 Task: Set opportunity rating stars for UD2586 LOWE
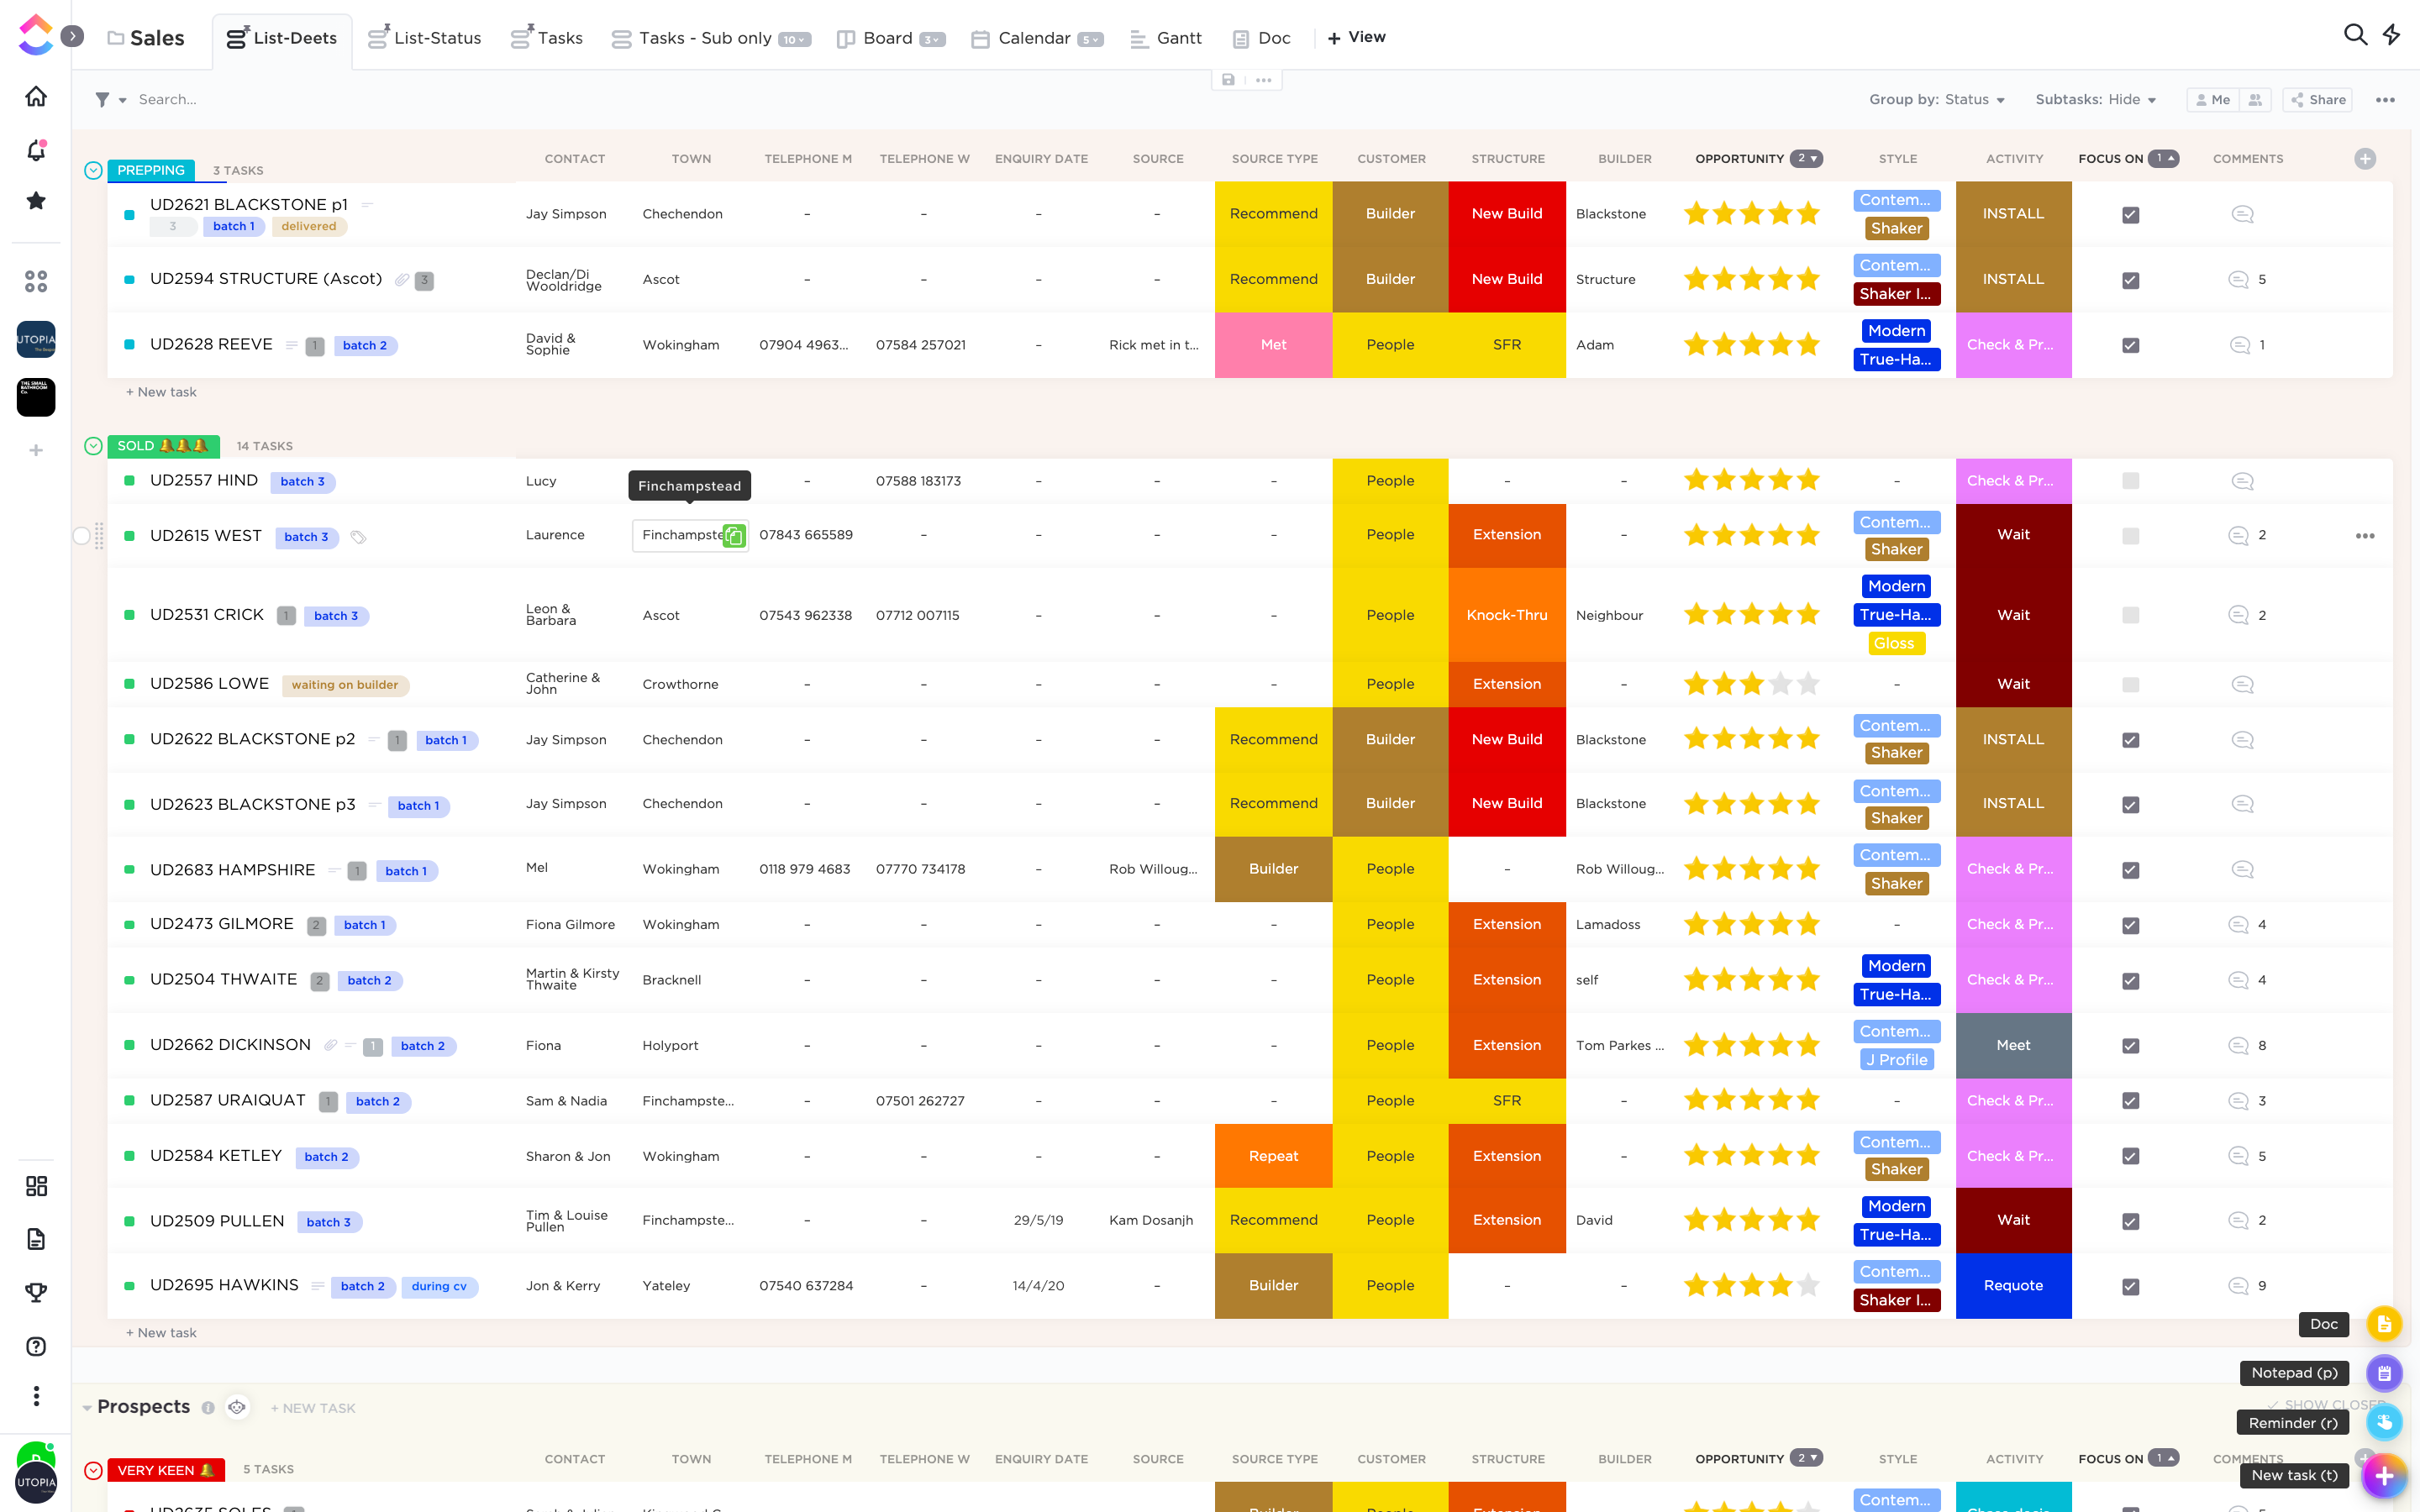pyautogui.click(x=1751, y=685)
